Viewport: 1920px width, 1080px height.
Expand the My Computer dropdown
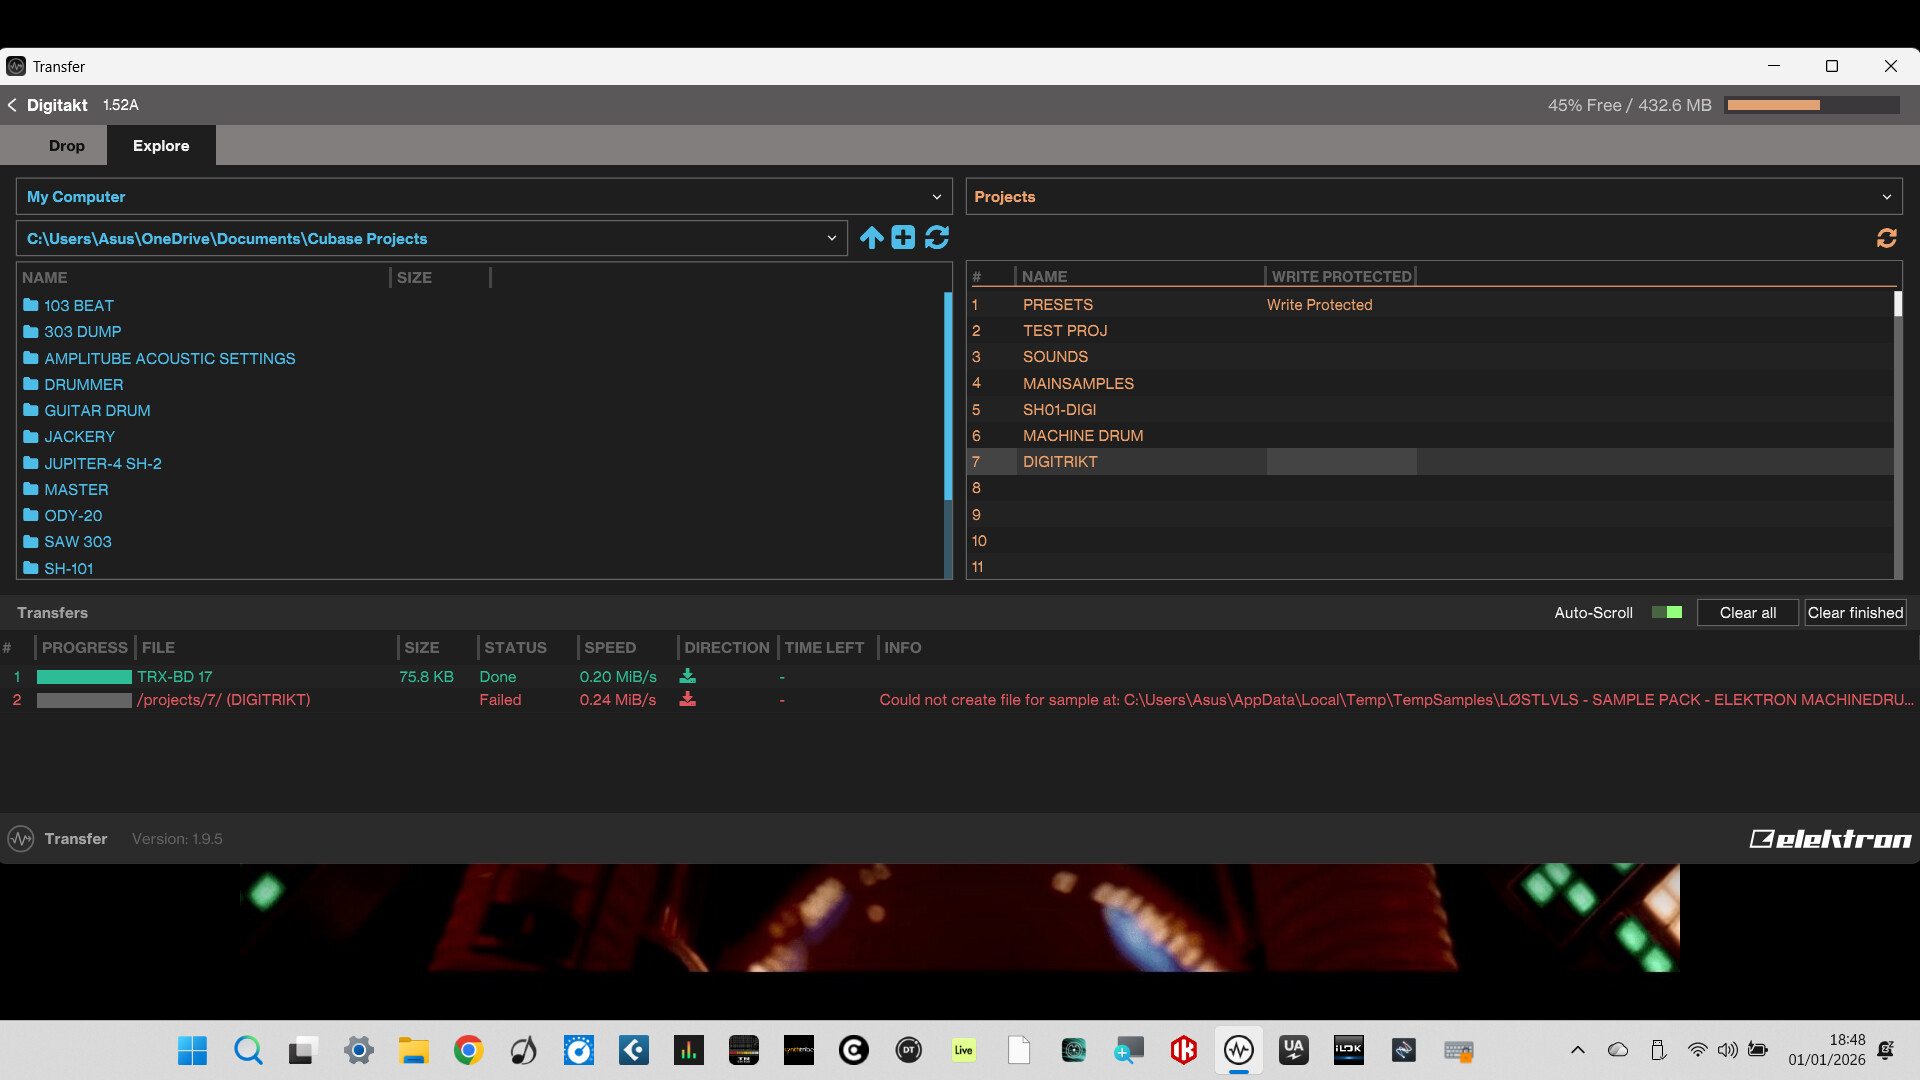point(936,197)
